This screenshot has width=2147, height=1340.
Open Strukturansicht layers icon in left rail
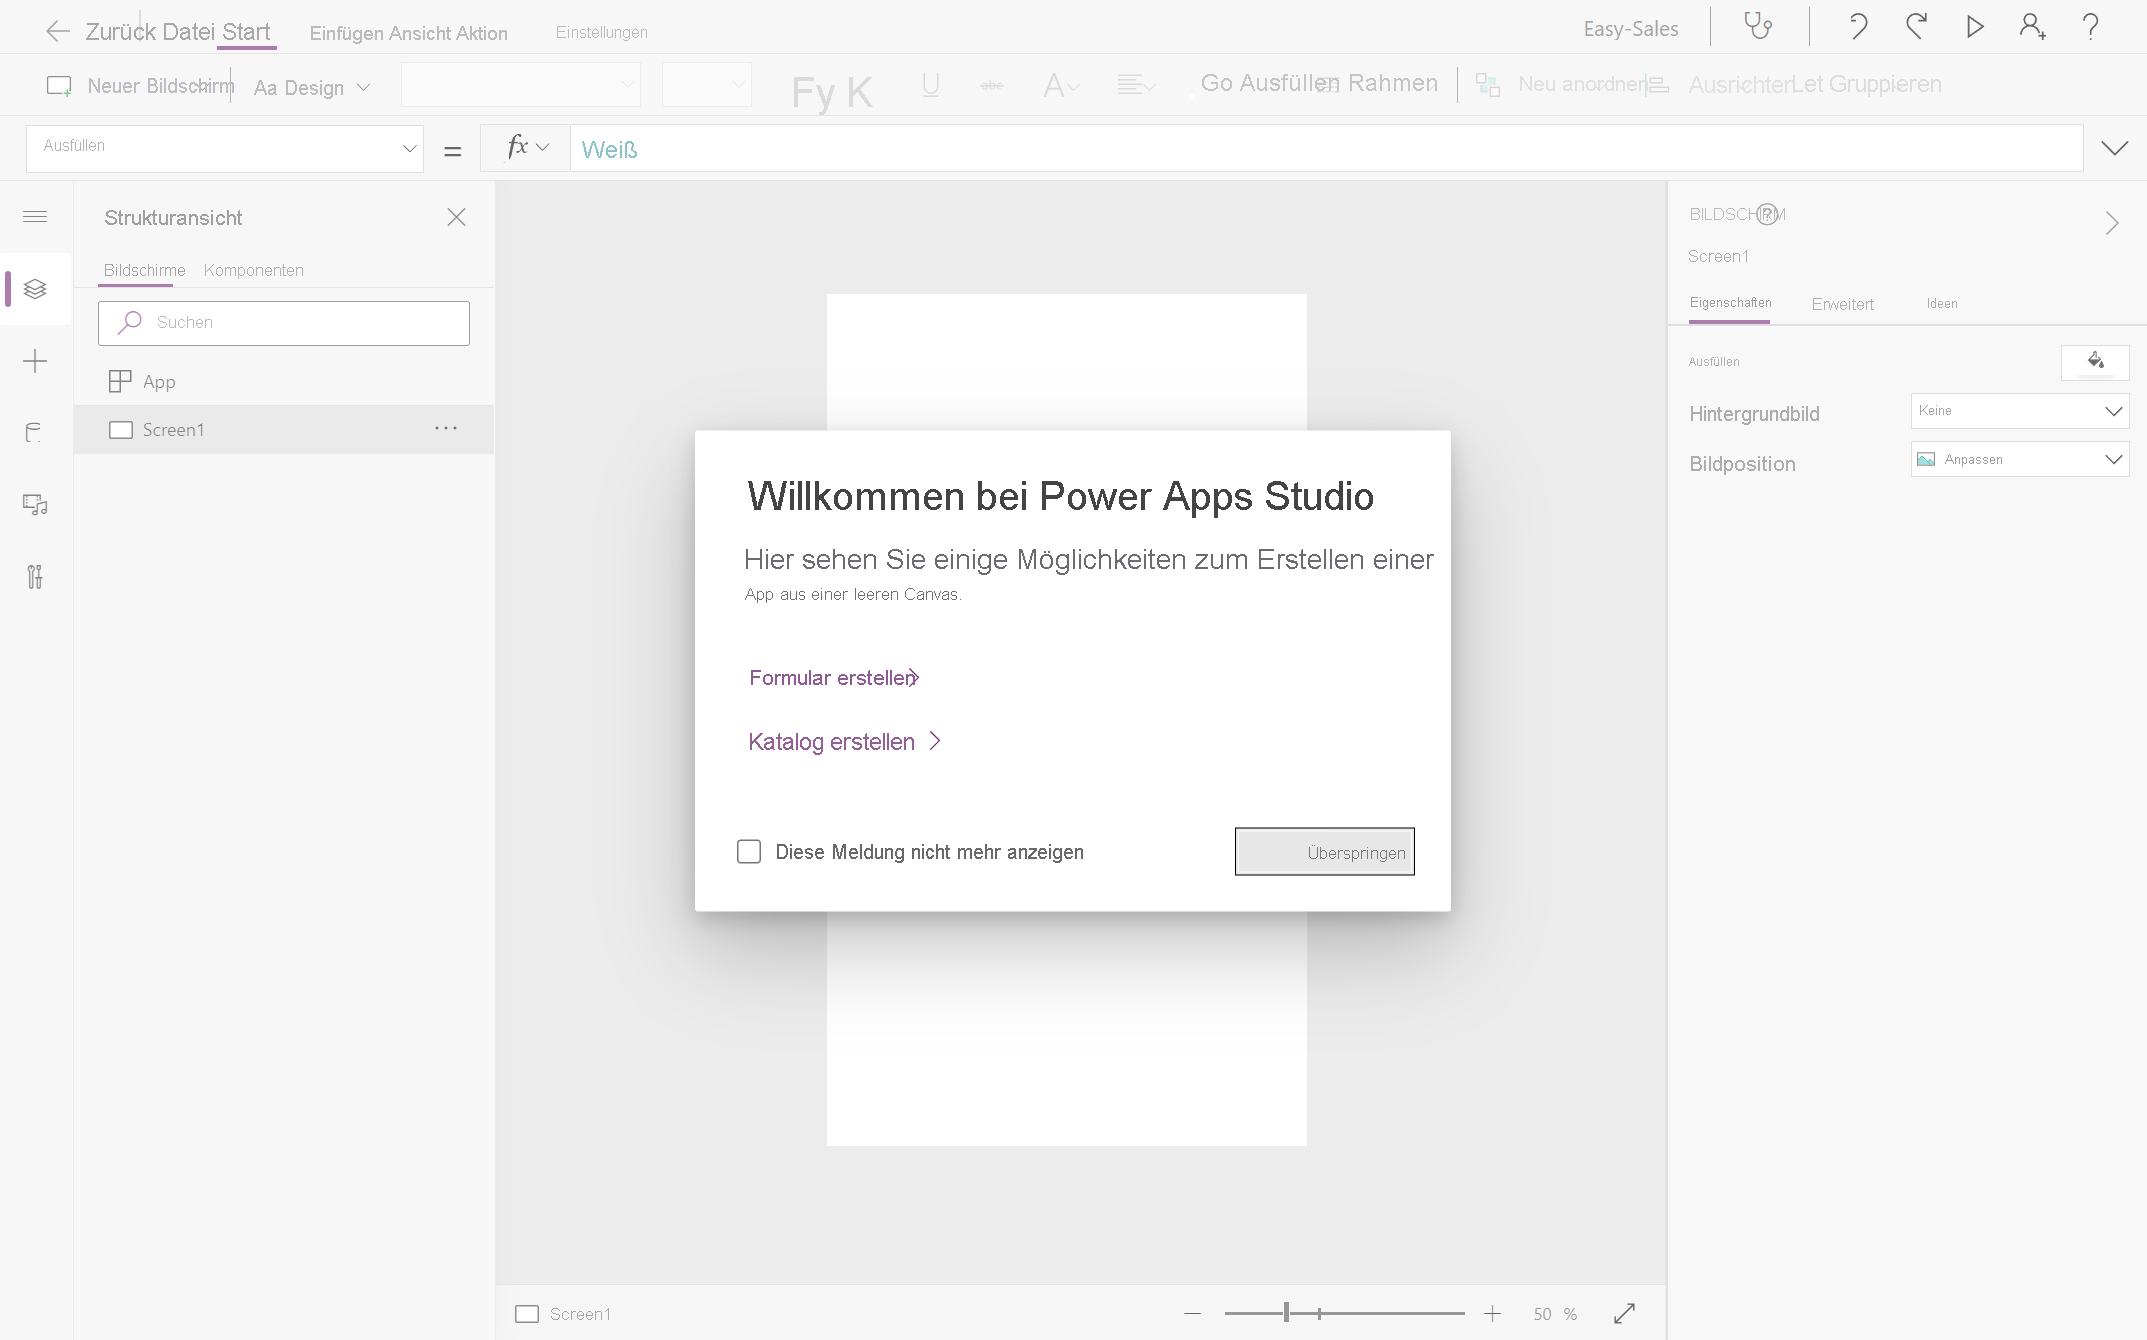pyautogui.click(x=35, y=289)
